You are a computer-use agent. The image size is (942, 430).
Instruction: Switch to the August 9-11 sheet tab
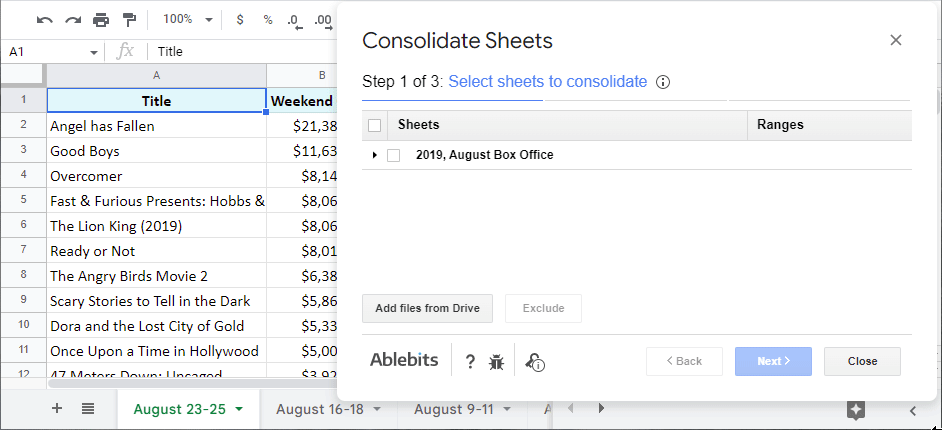(454, 409)
